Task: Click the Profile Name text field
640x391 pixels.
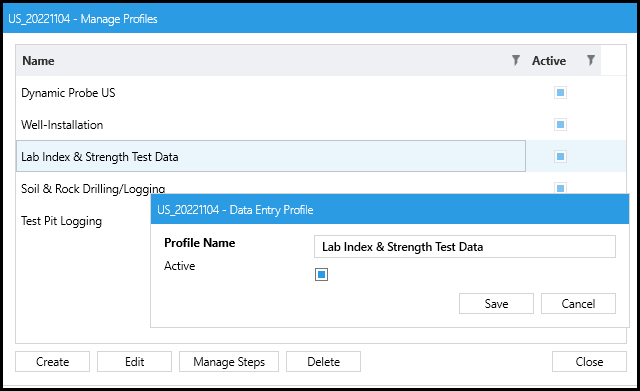Action: point(464,247)
